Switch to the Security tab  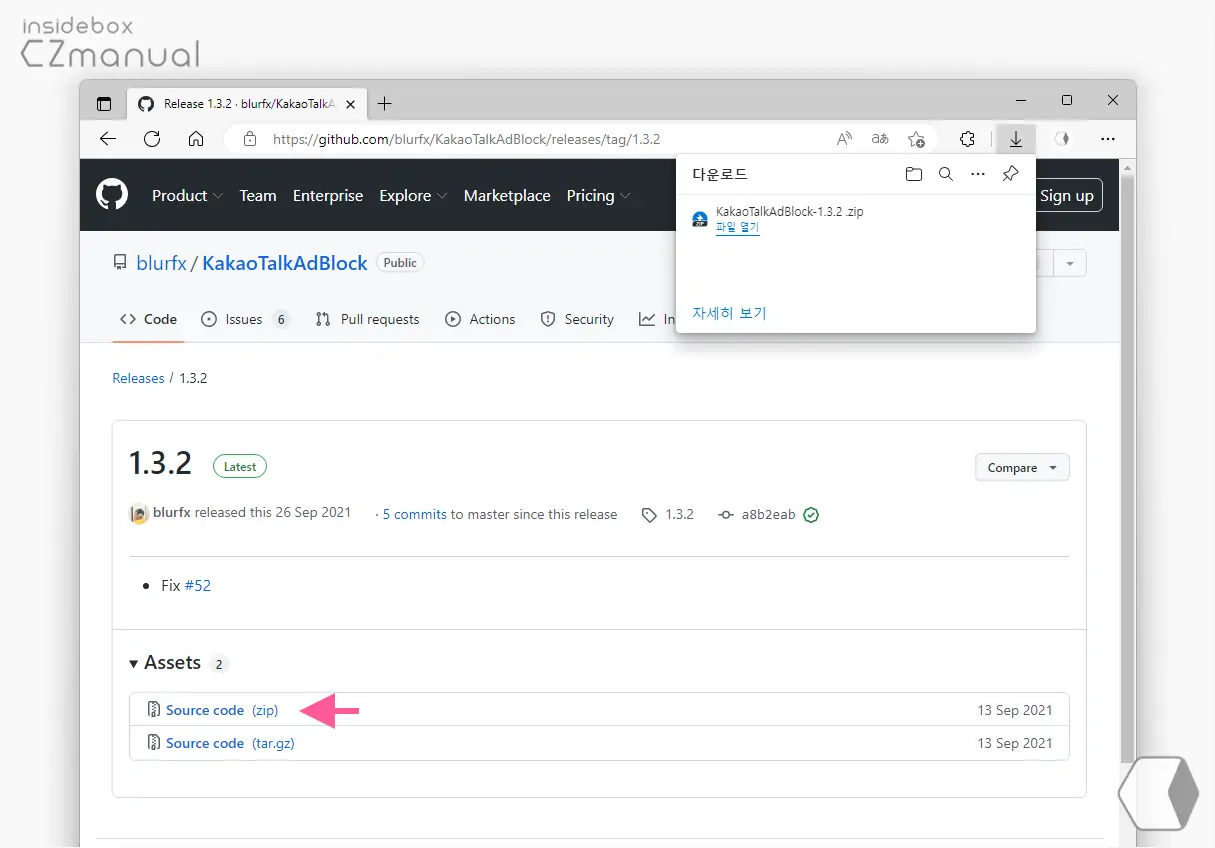(577, 319)
